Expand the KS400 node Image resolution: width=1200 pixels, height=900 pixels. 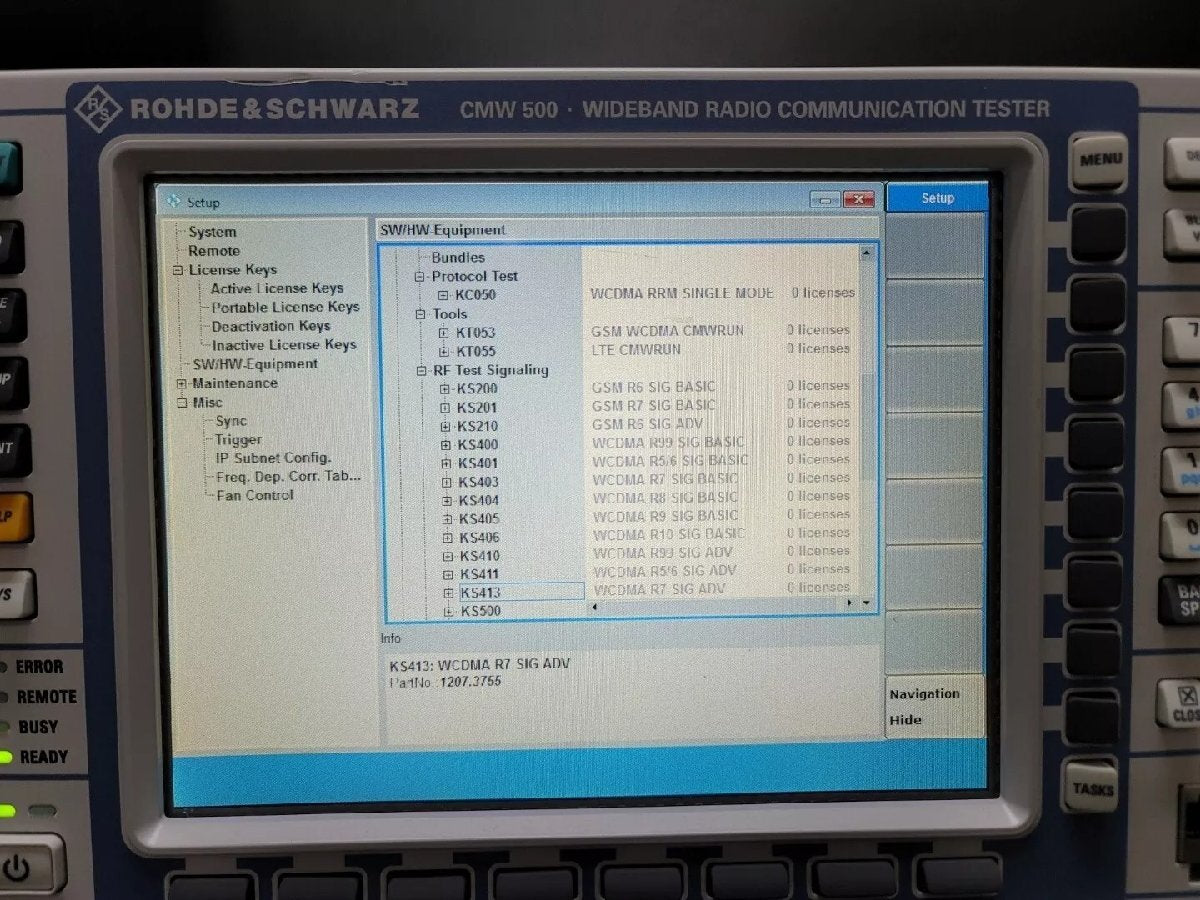tap(446, 445)
